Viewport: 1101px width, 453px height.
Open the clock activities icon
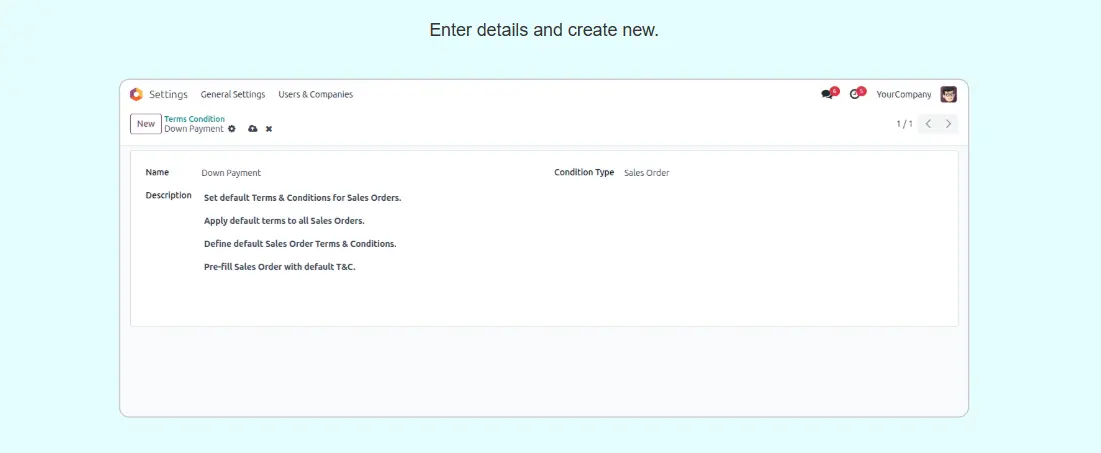(855, 94)
